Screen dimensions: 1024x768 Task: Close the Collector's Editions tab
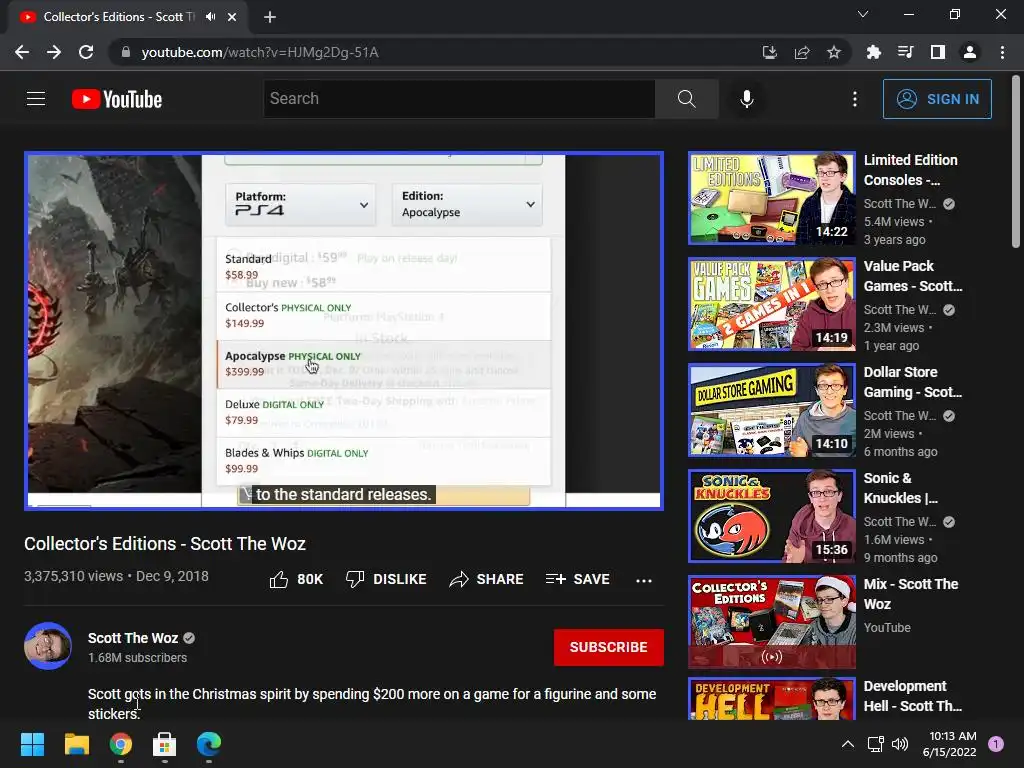[x=232, y=17]
